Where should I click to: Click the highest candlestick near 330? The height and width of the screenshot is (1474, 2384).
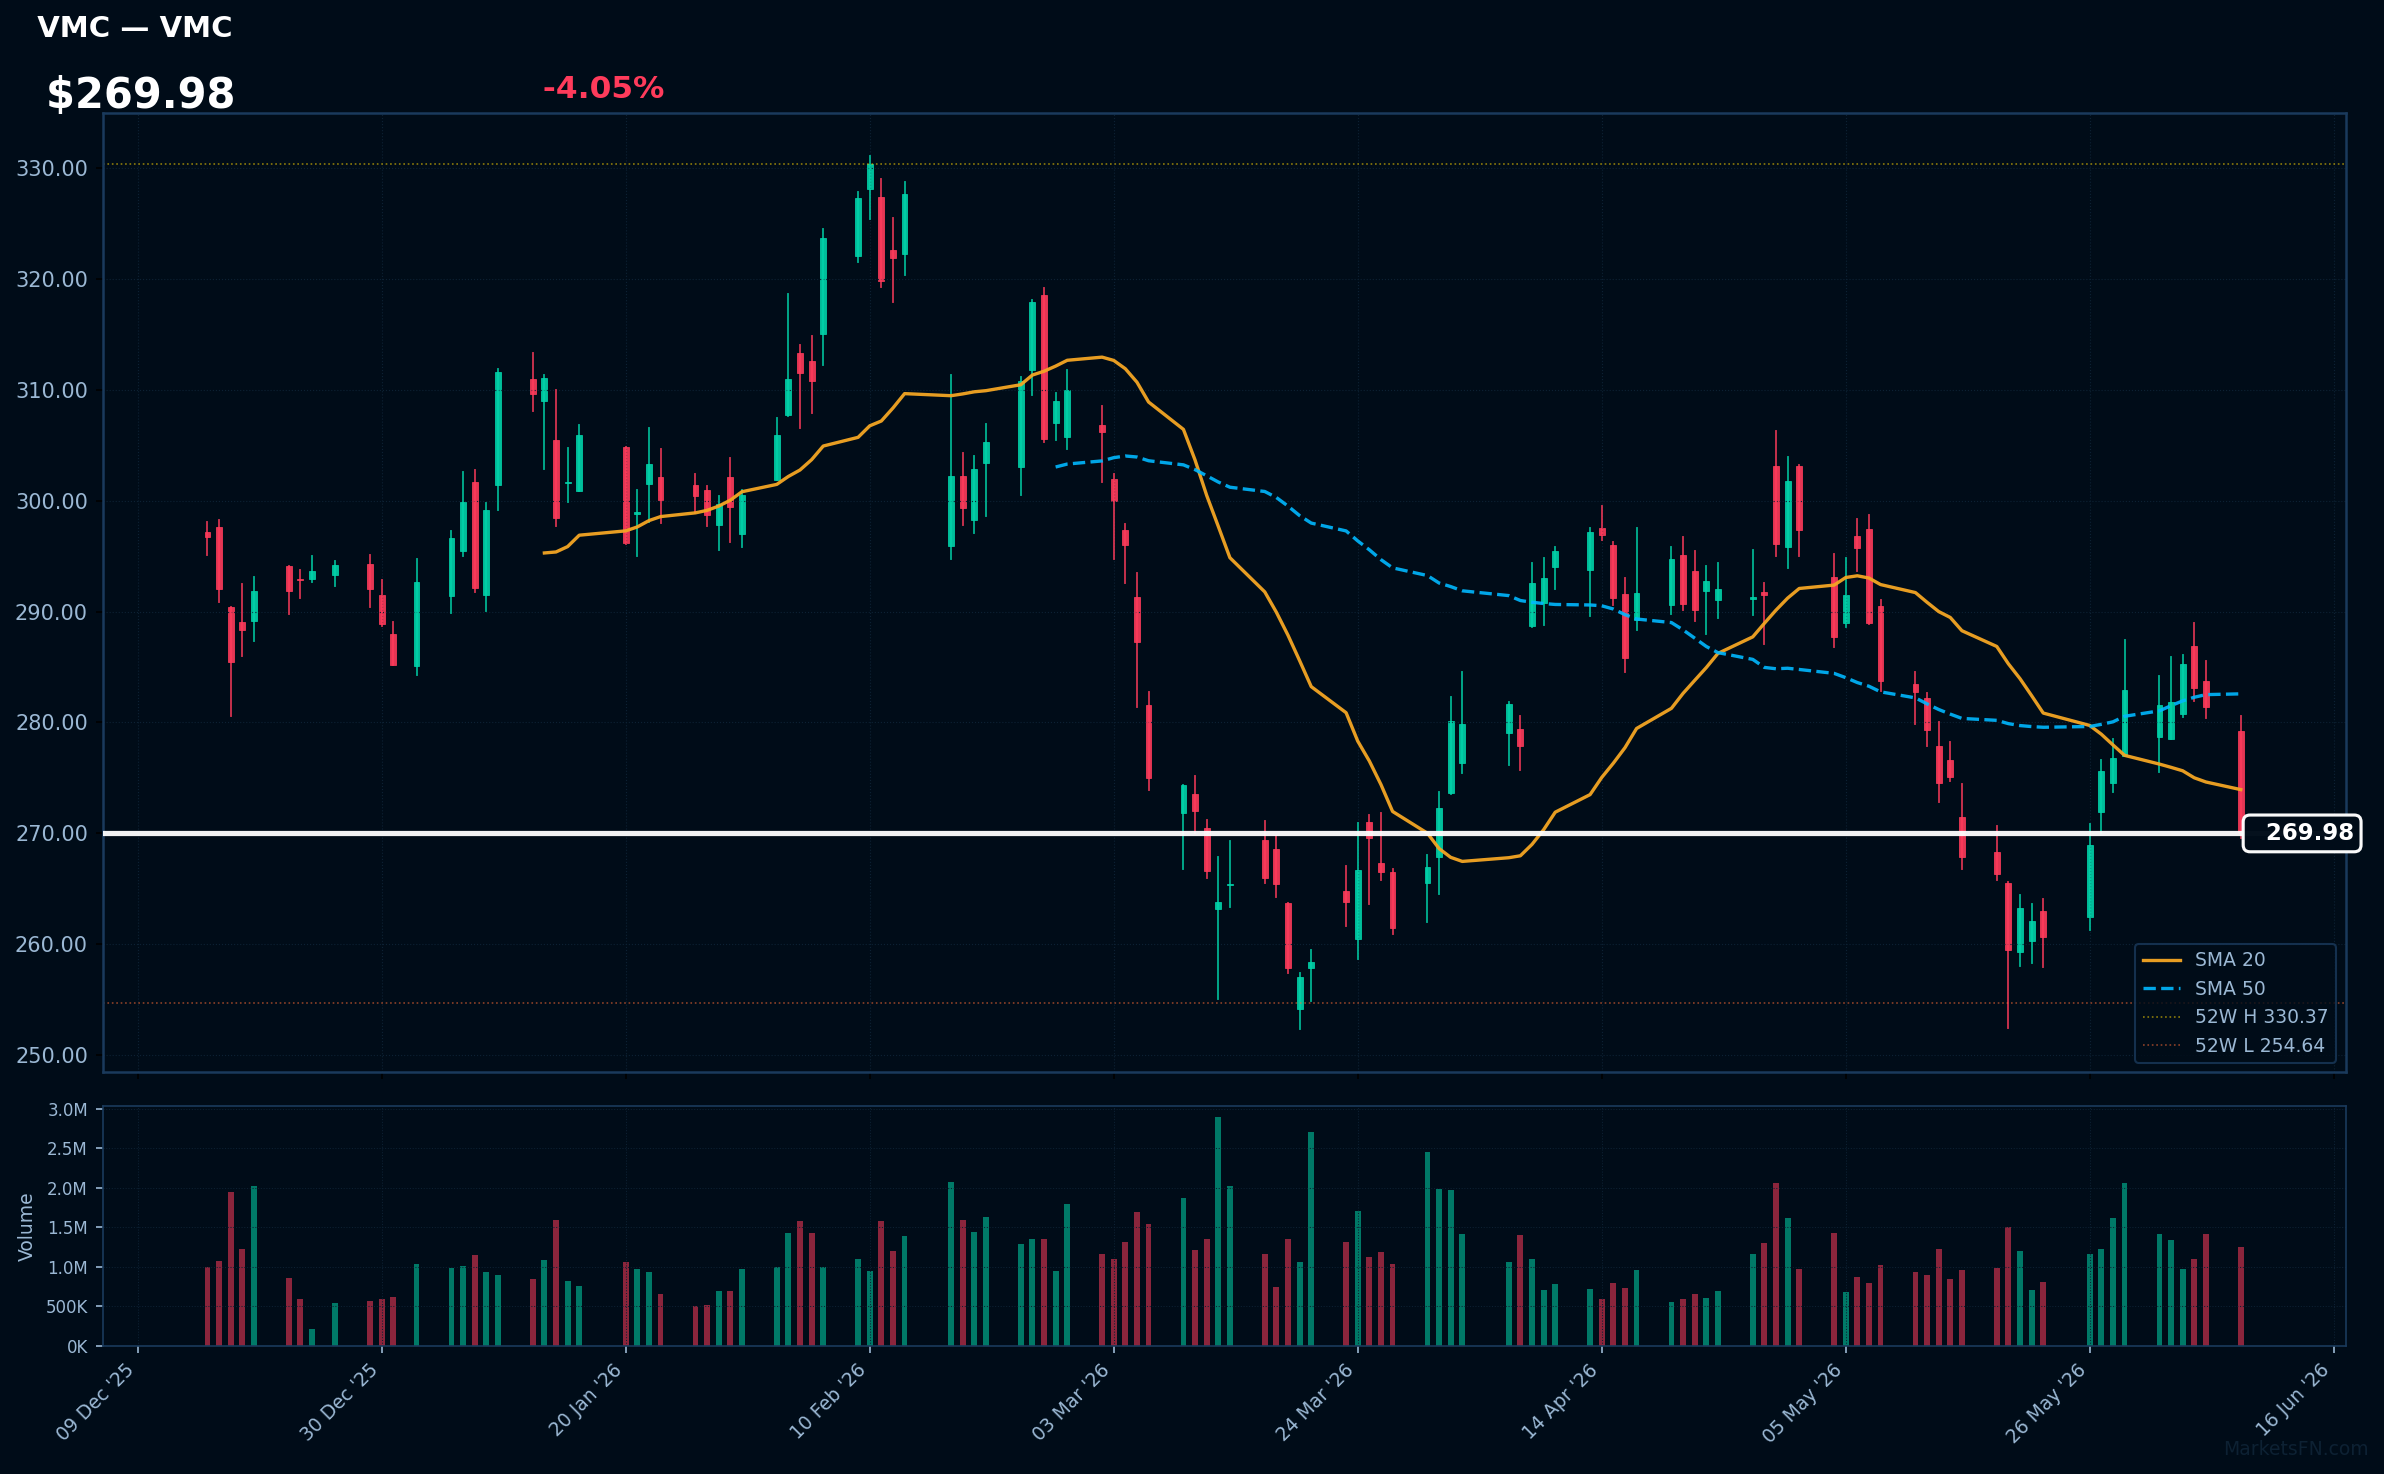[x=870, y=177]
